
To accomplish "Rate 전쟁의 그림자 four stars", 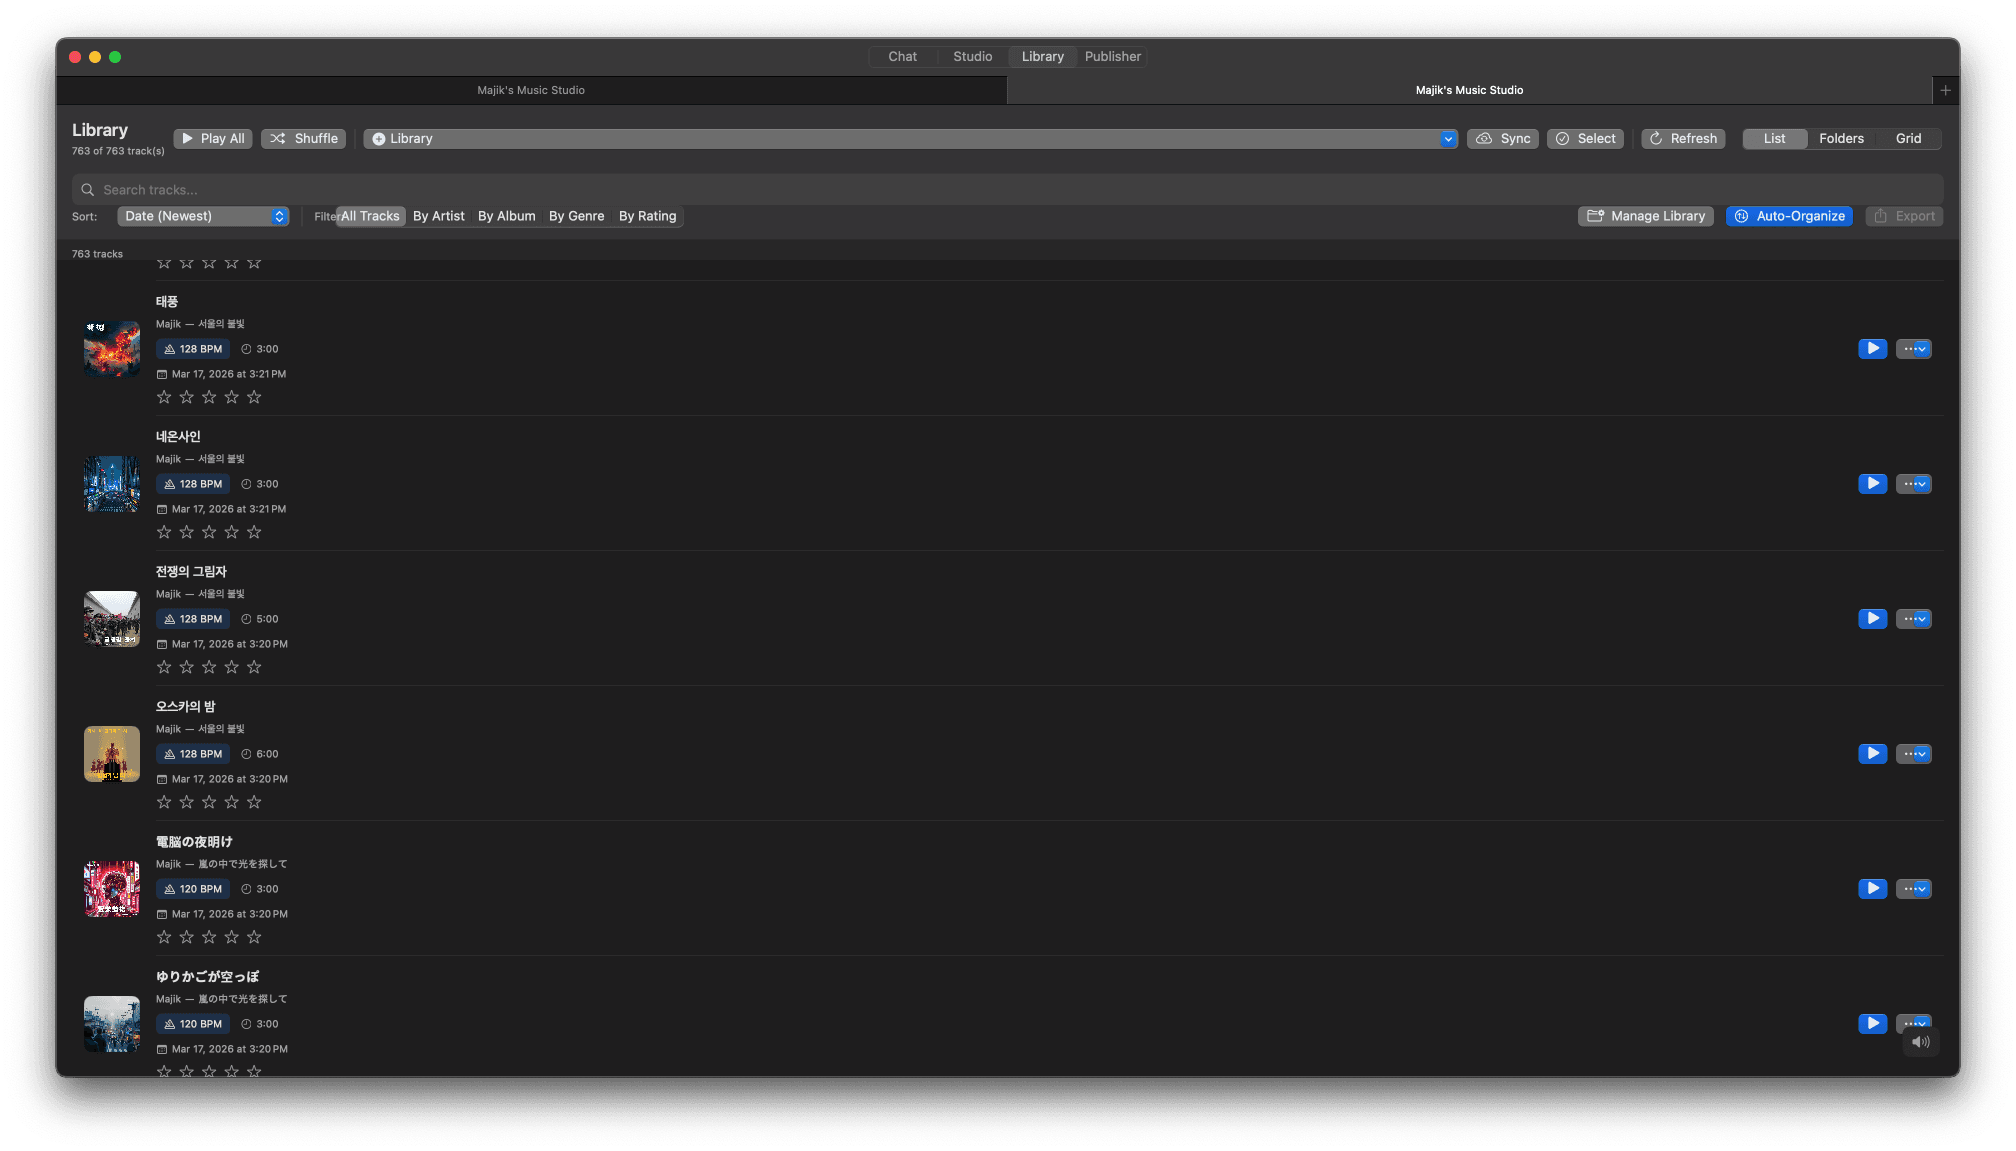I will 231,667.
